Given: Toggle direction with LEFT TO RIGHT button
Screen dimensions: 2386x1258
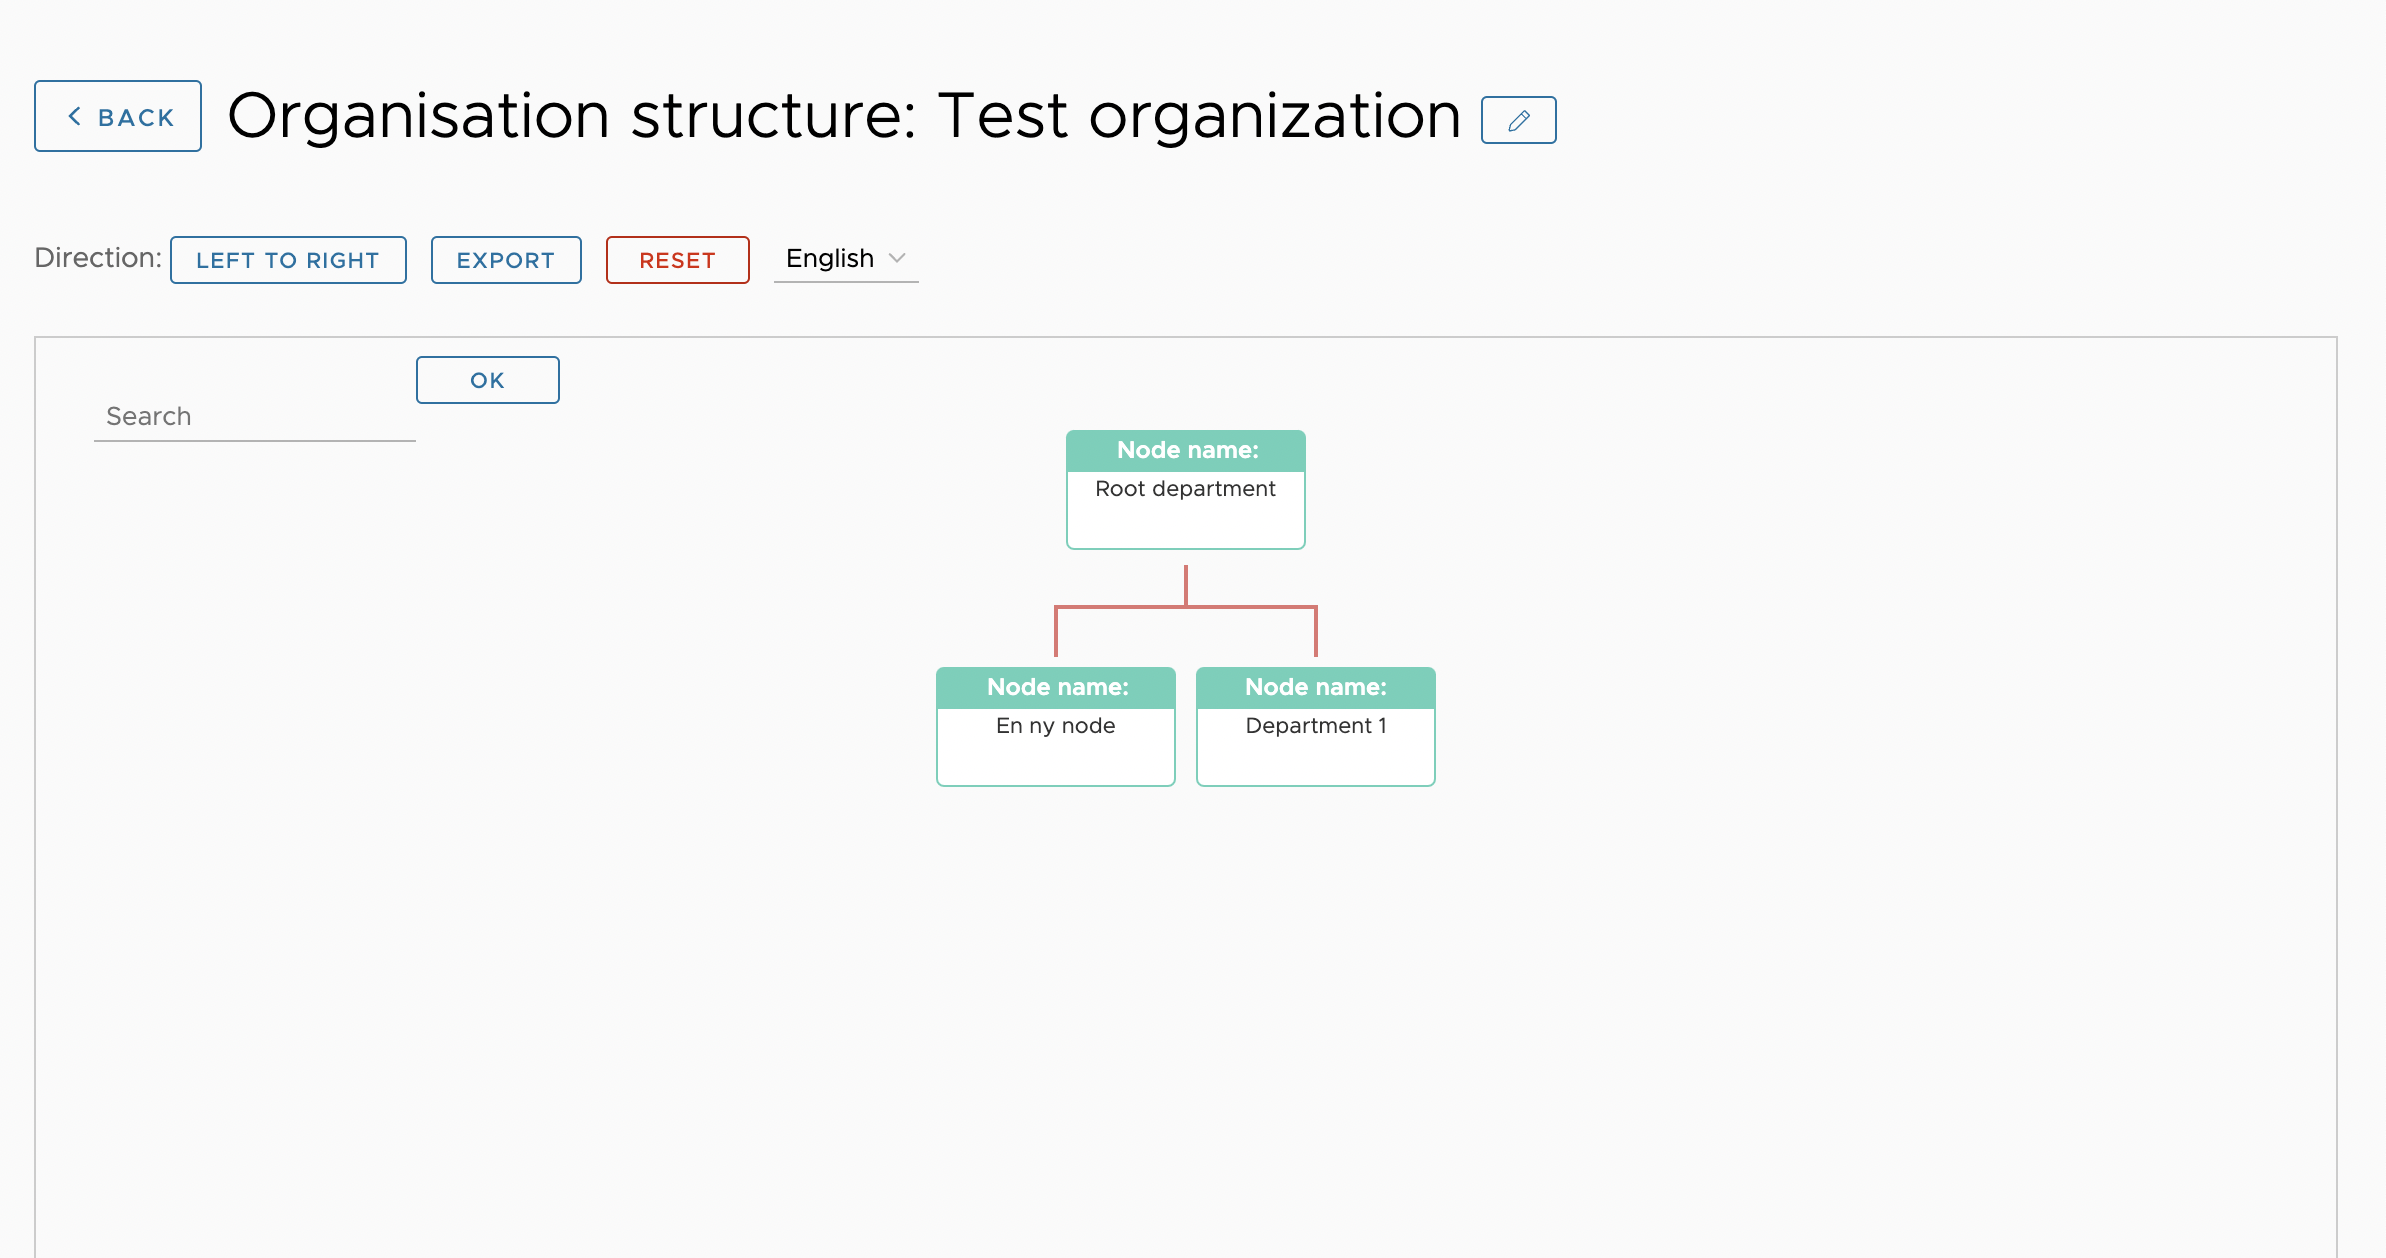Looking at the screenshot, I should [x=288, y=260].
